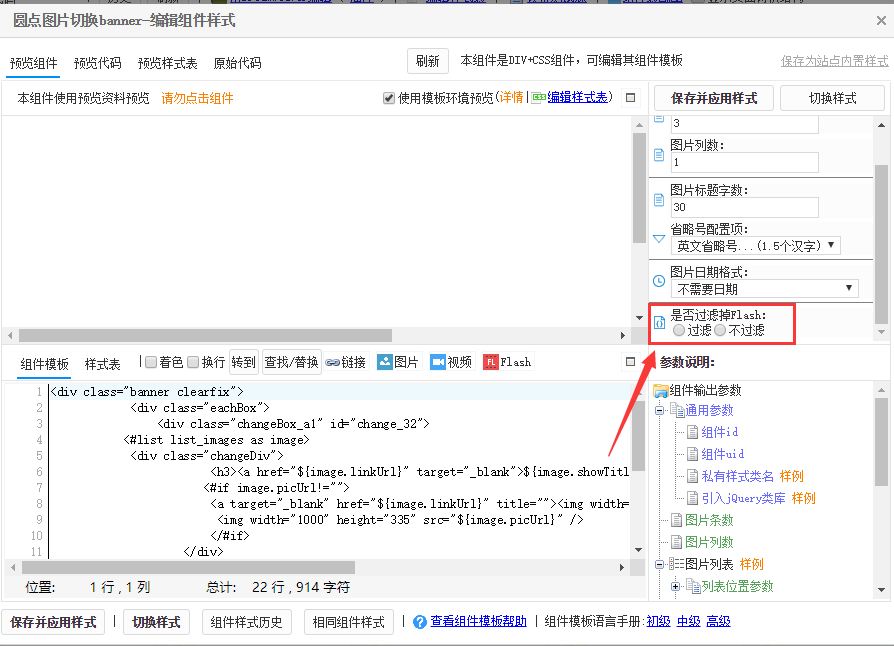894x646 pixels.
Task: Enable the 着色 syntax coloring checkbox
Action: (x=151, y=362)
